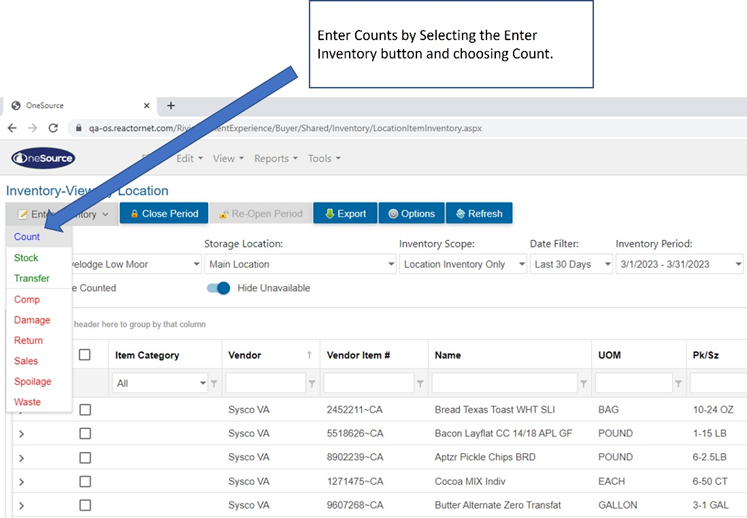
Task: Click the filter icon for UOM column
Action: click(680, 383)
